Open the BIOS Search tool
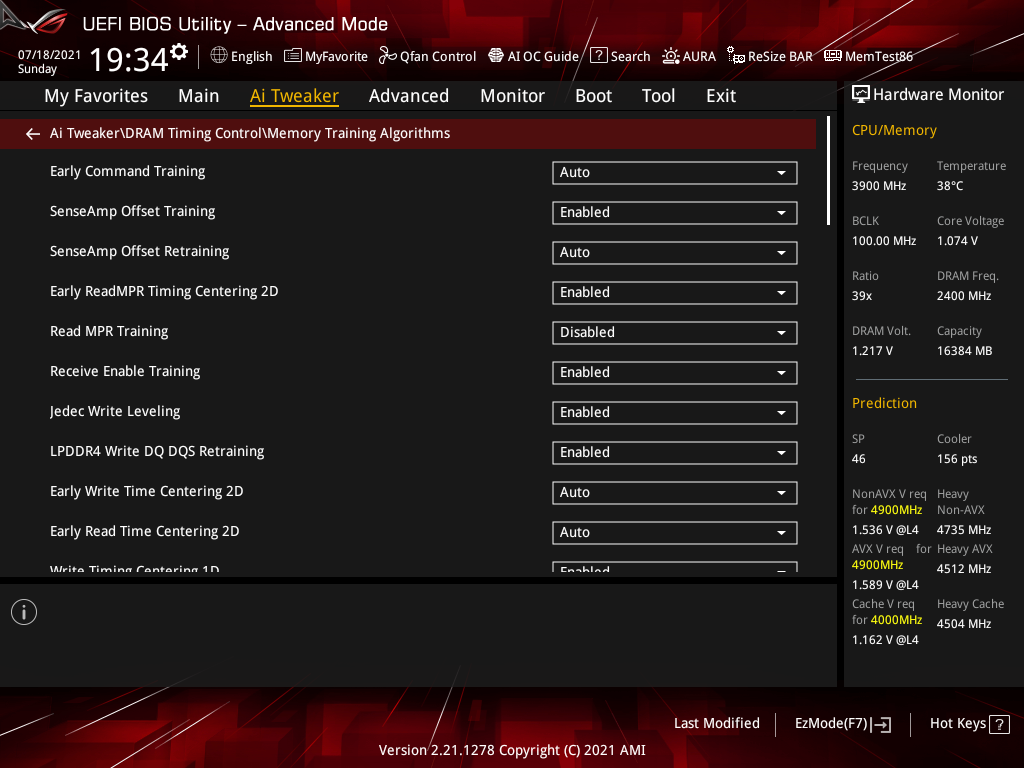This screenshot has height=768, width=1024. (620, 56)
